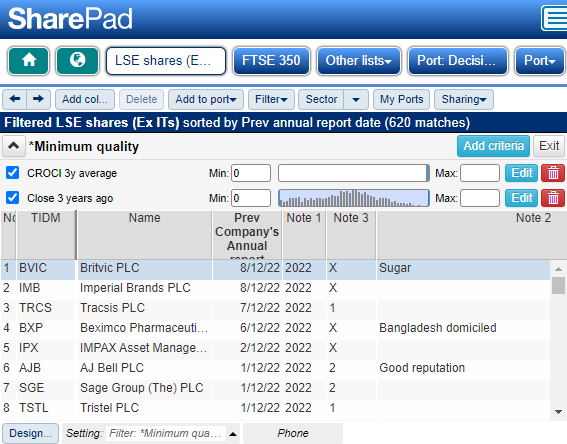The height and width of the screenshot is (444, 567).
Task: Select Beximco Pharmaceuti... row name
Action: click(144, 328)
